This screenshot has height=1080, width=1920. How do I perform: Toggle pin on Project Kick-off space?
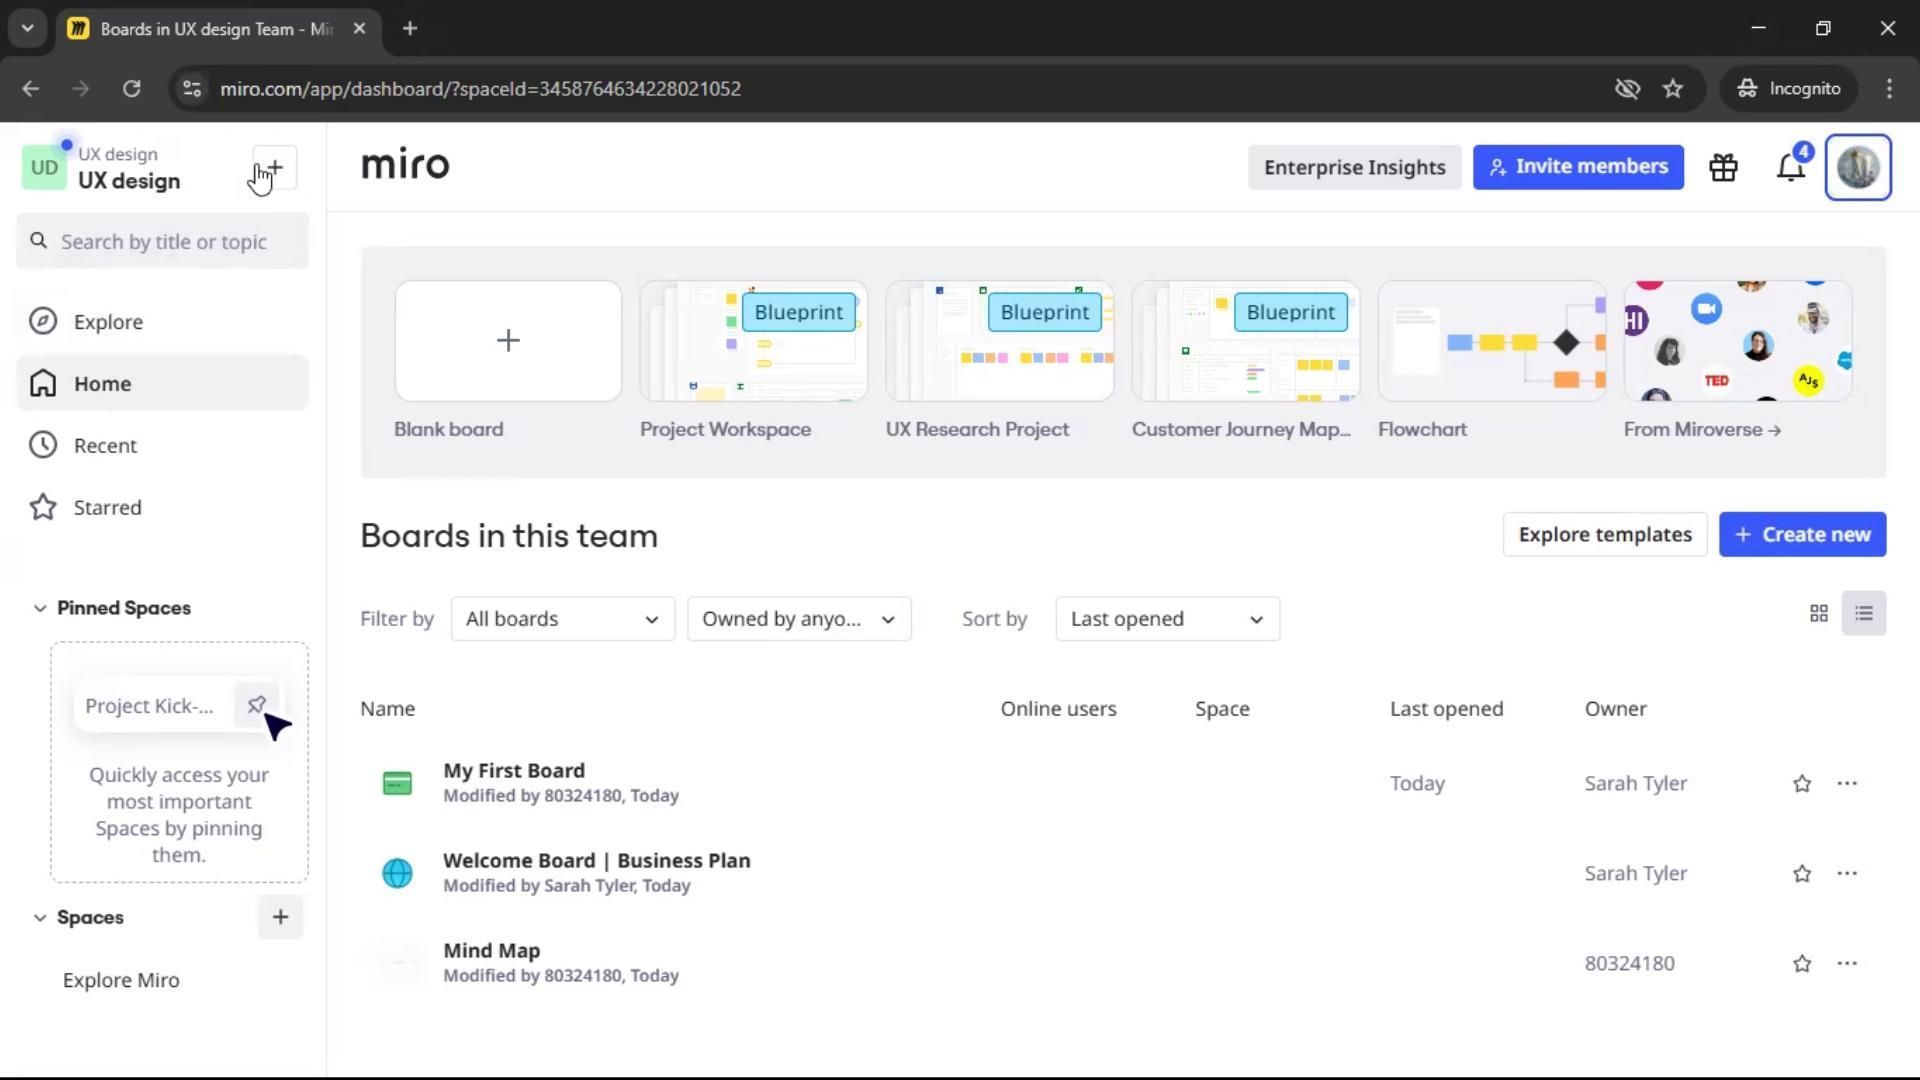(256, 705)
